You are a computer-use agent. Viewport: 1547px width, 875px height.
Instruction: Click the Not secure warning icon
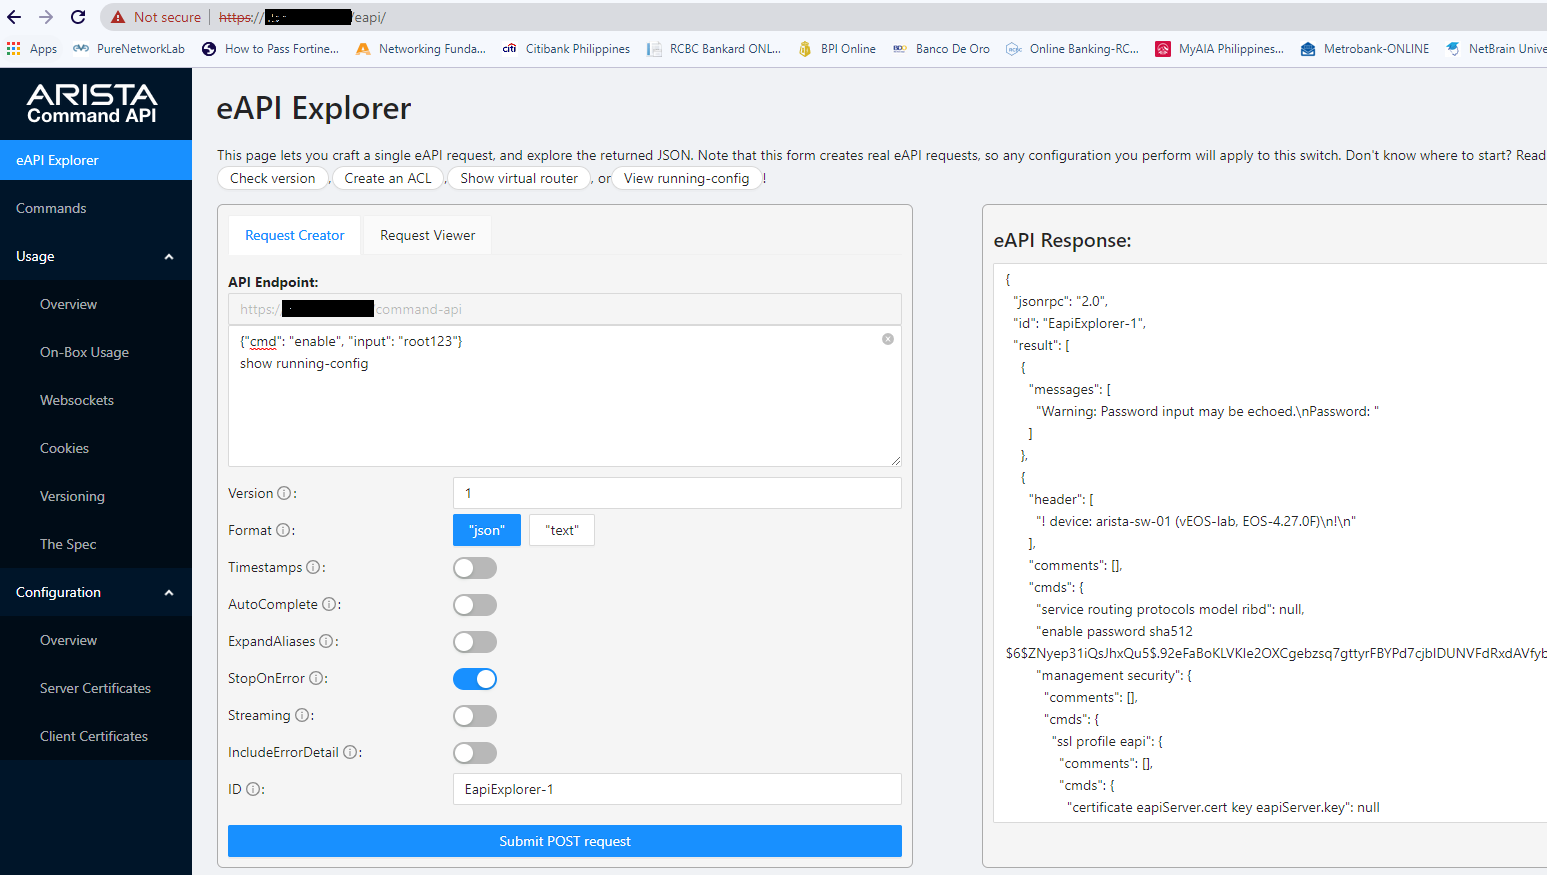click(118, 17)
